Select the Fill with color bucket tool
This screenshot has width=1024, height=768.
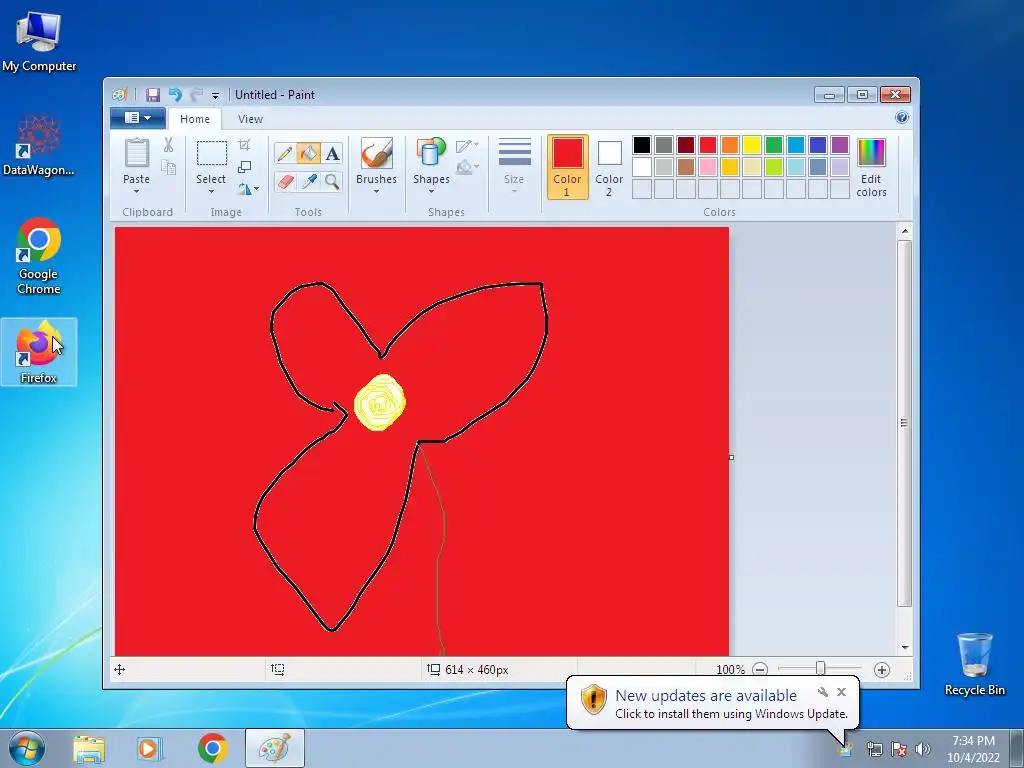pyautogui.click(x=308, y=153)
